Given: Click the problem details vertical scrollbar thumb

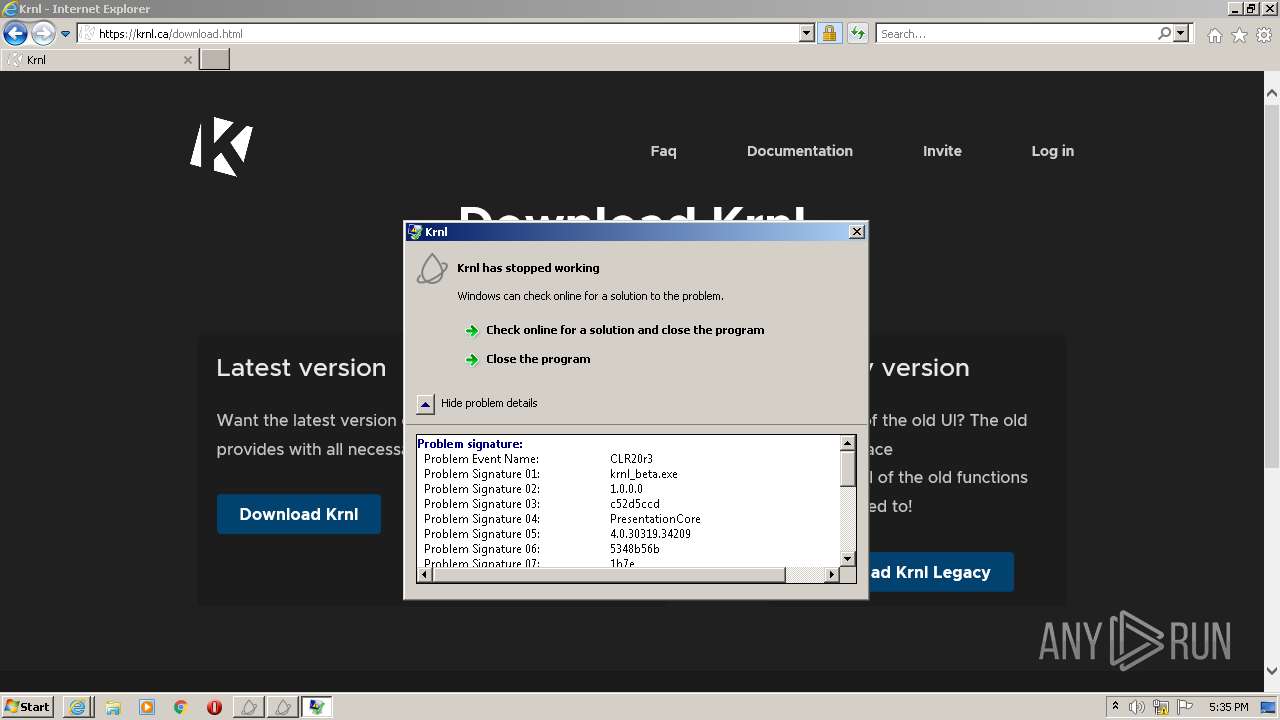Looking at the screenshot, I should (848, 469).
